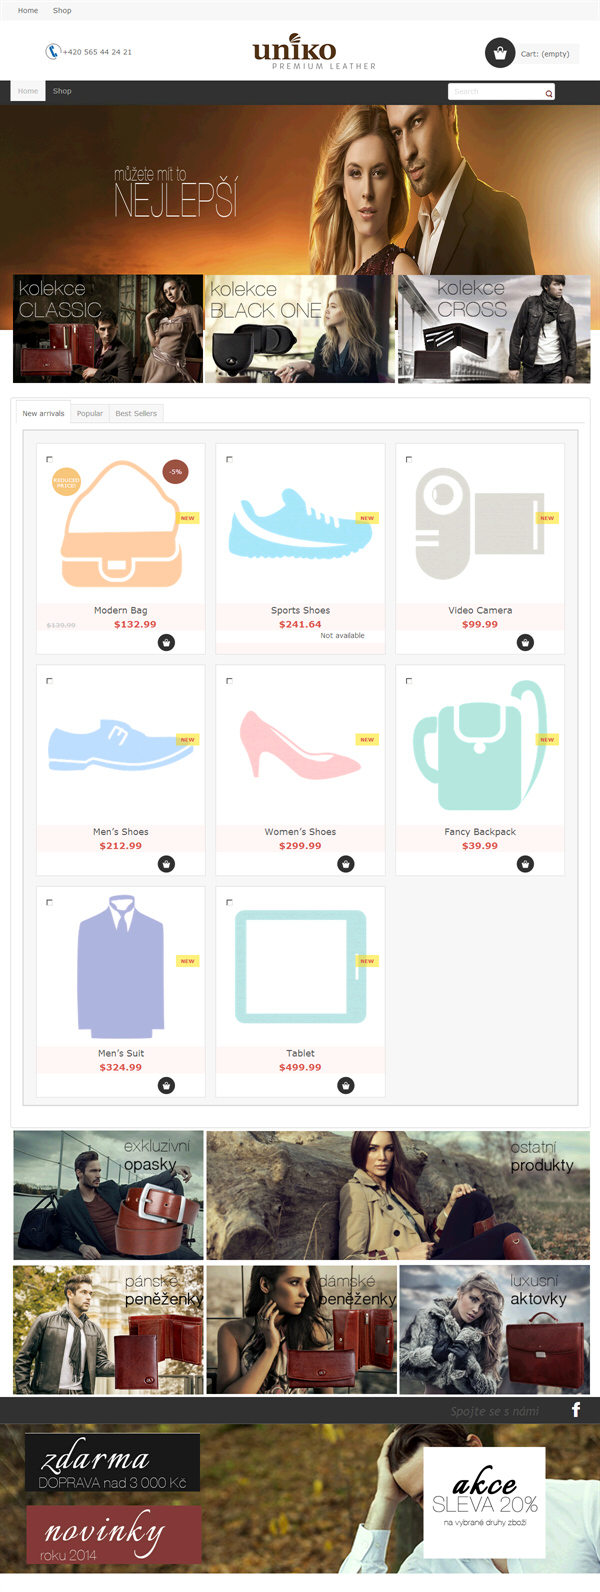Switch to the Popular tab
Image resolution: width=600 pixels, height=1592 pixels.
(90, 413)
